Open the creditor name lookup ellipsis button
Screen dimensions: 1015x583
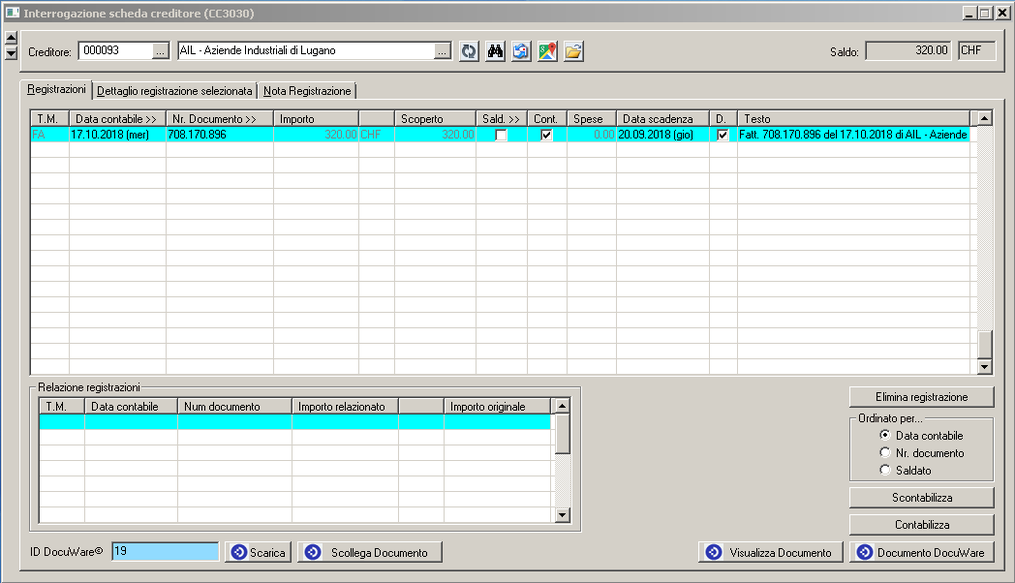coord(443,51)
